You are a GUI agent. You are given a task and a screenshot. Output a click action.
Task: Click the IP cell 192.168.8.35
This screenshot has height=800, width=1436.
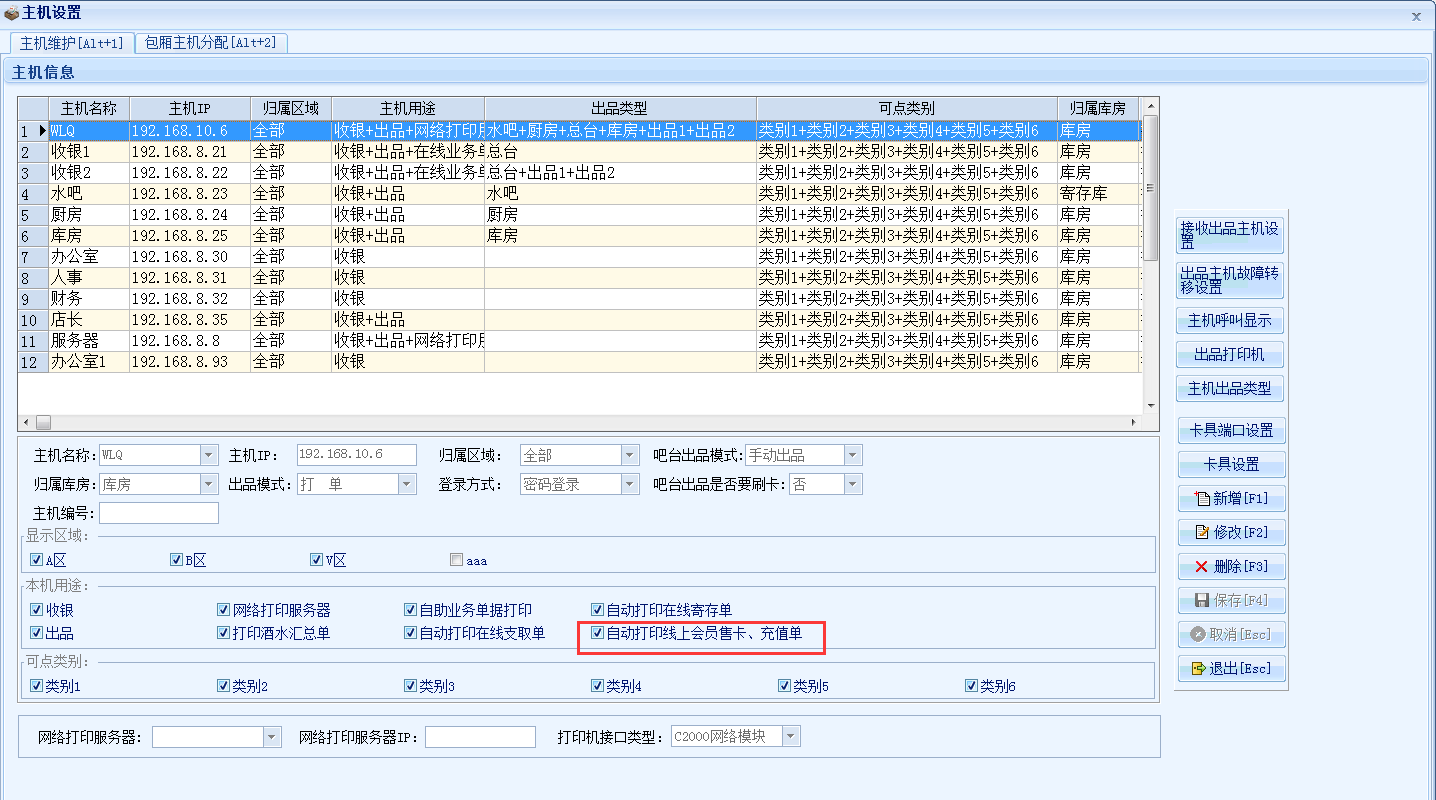point(190,319)
